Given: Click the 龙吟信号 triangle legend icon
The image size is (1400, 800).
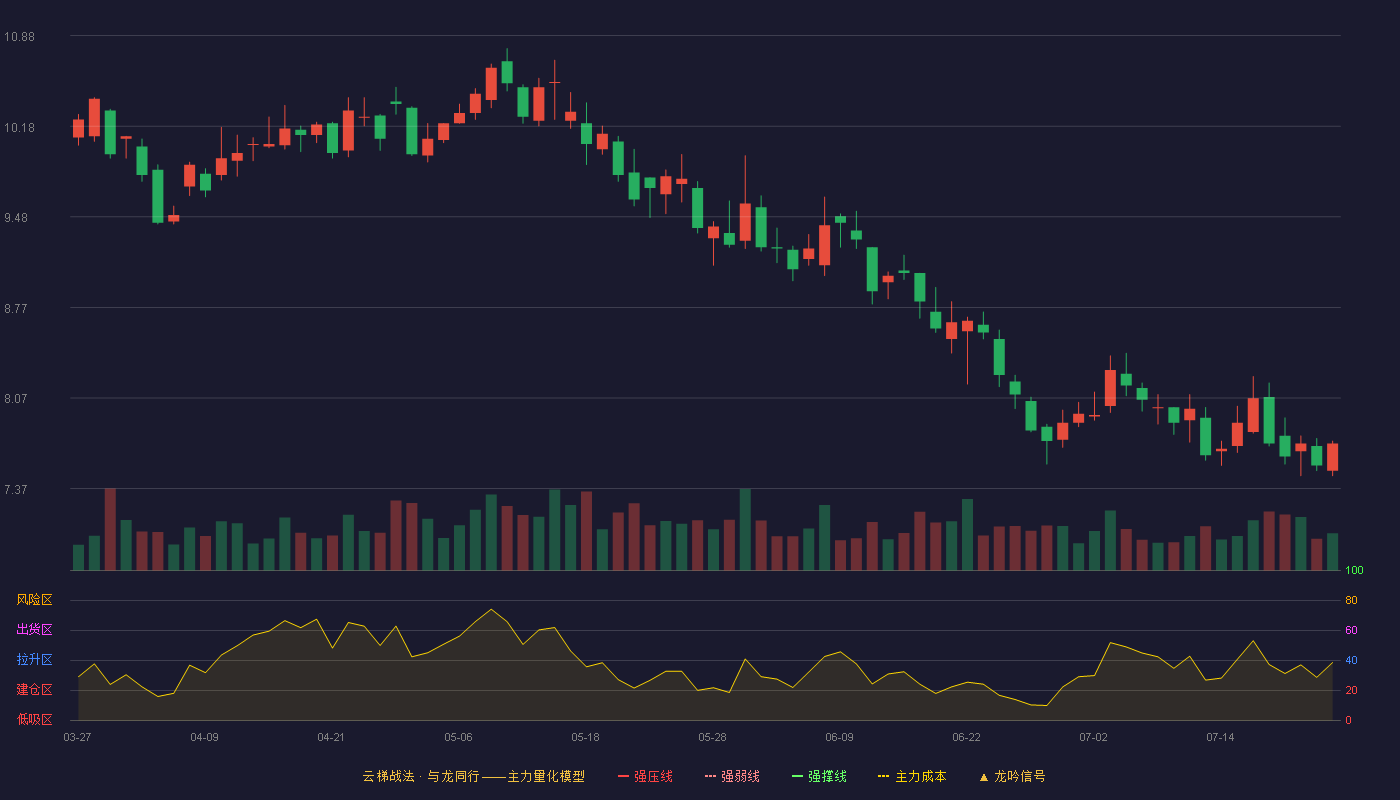Looking at the screenshot, I should (x=984, y=776).
